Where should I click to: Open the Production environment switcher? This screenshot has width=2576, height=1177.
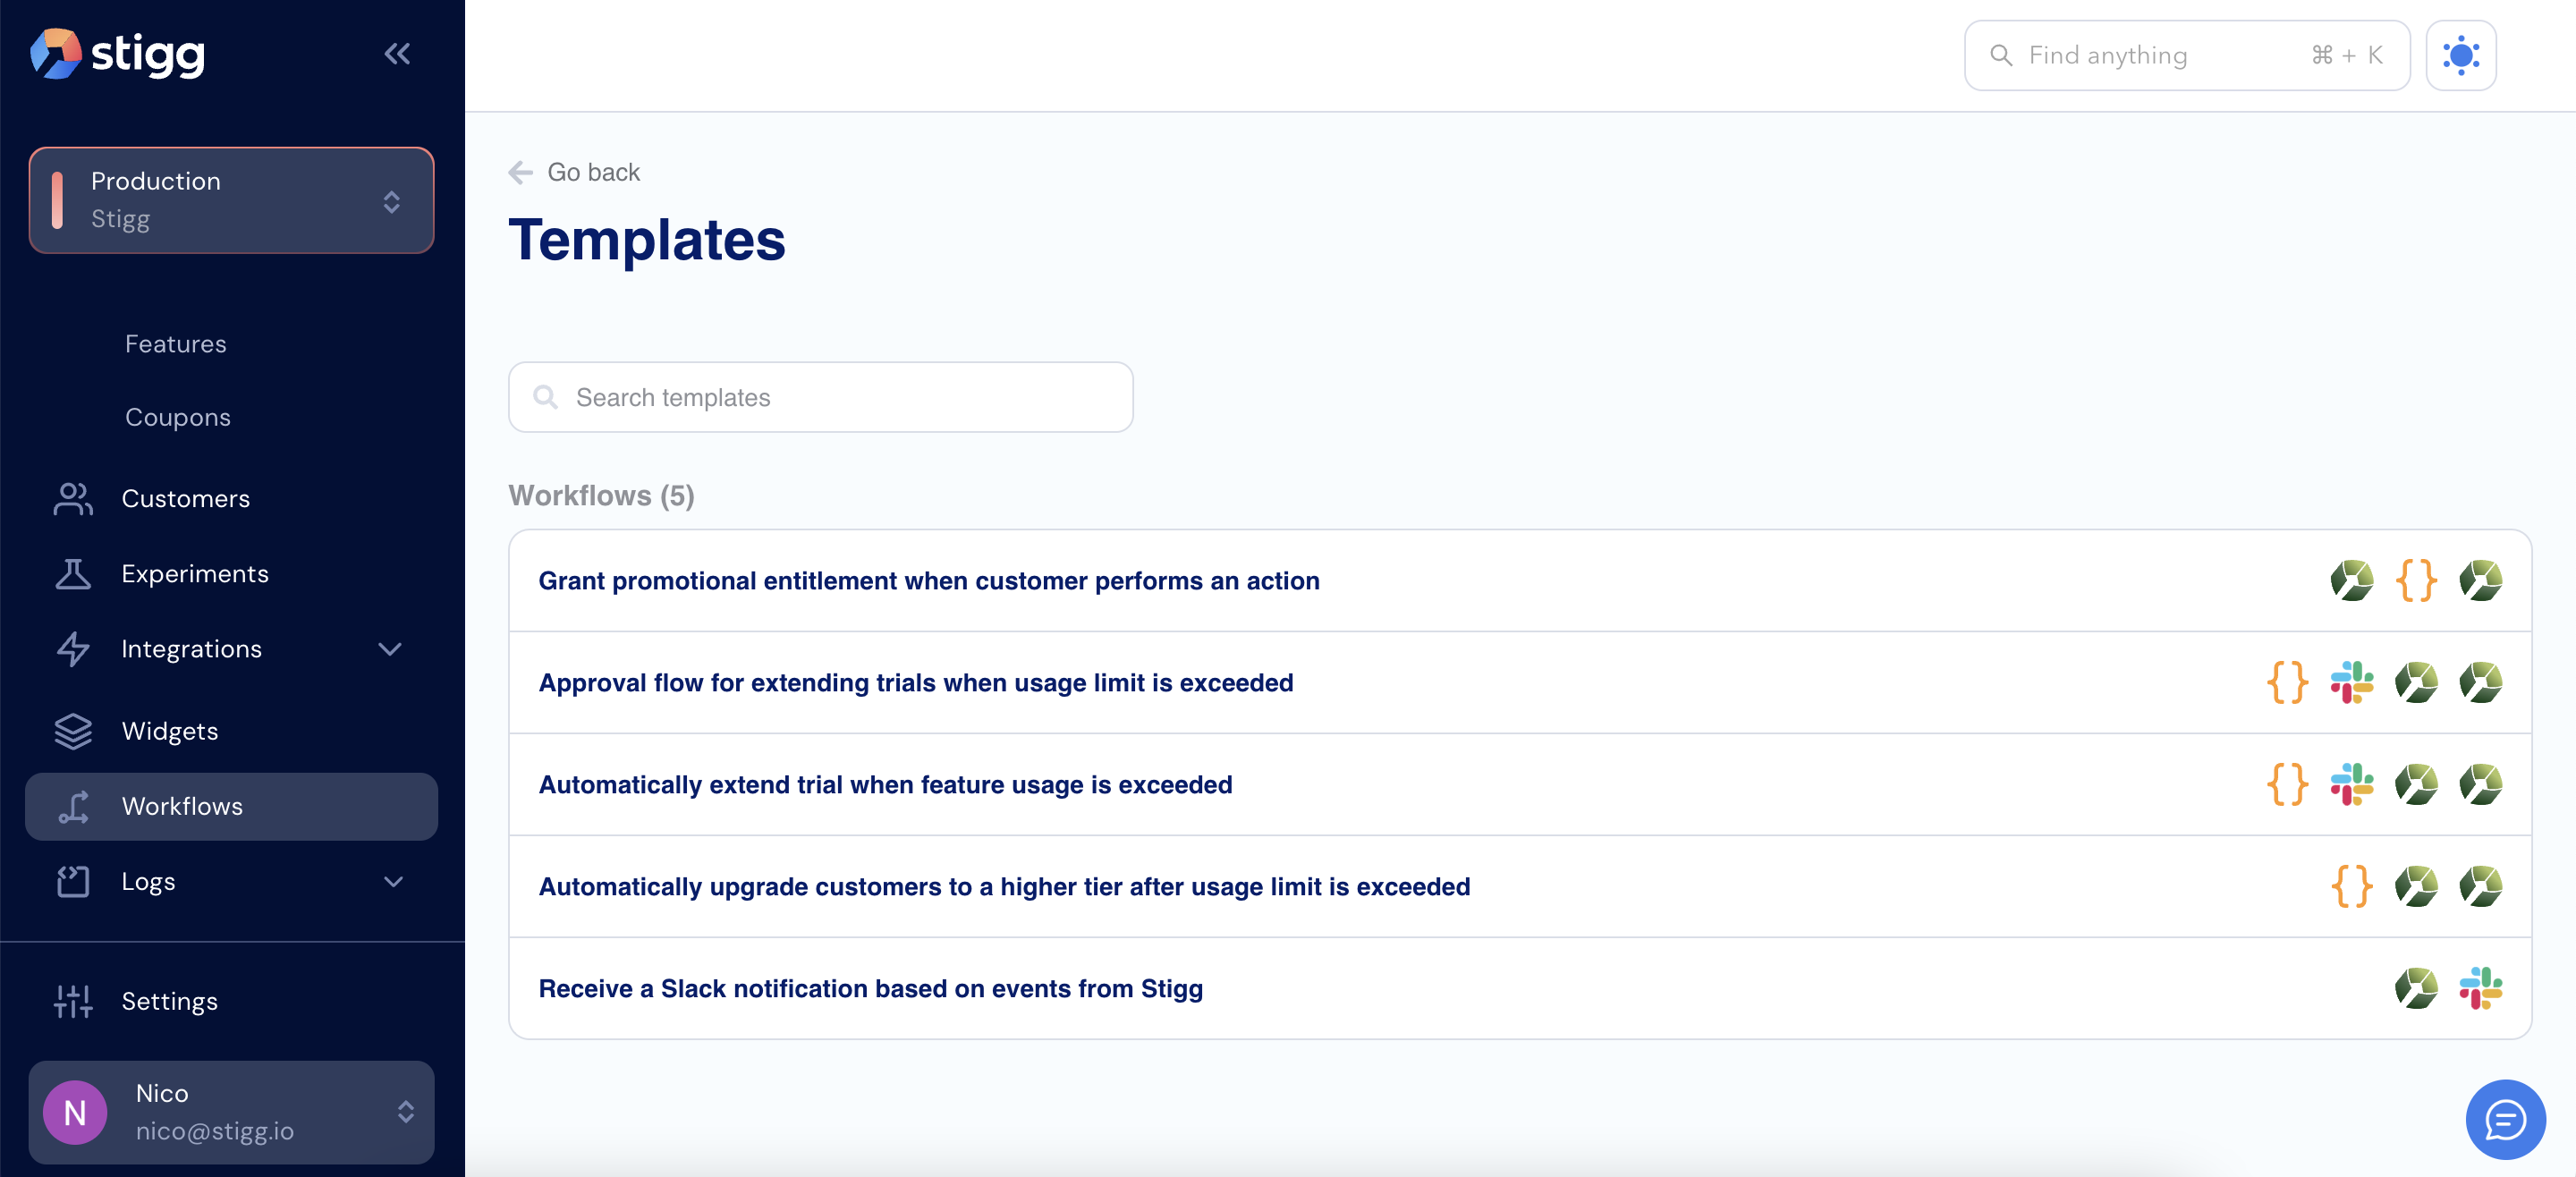[x=231, y=200]
